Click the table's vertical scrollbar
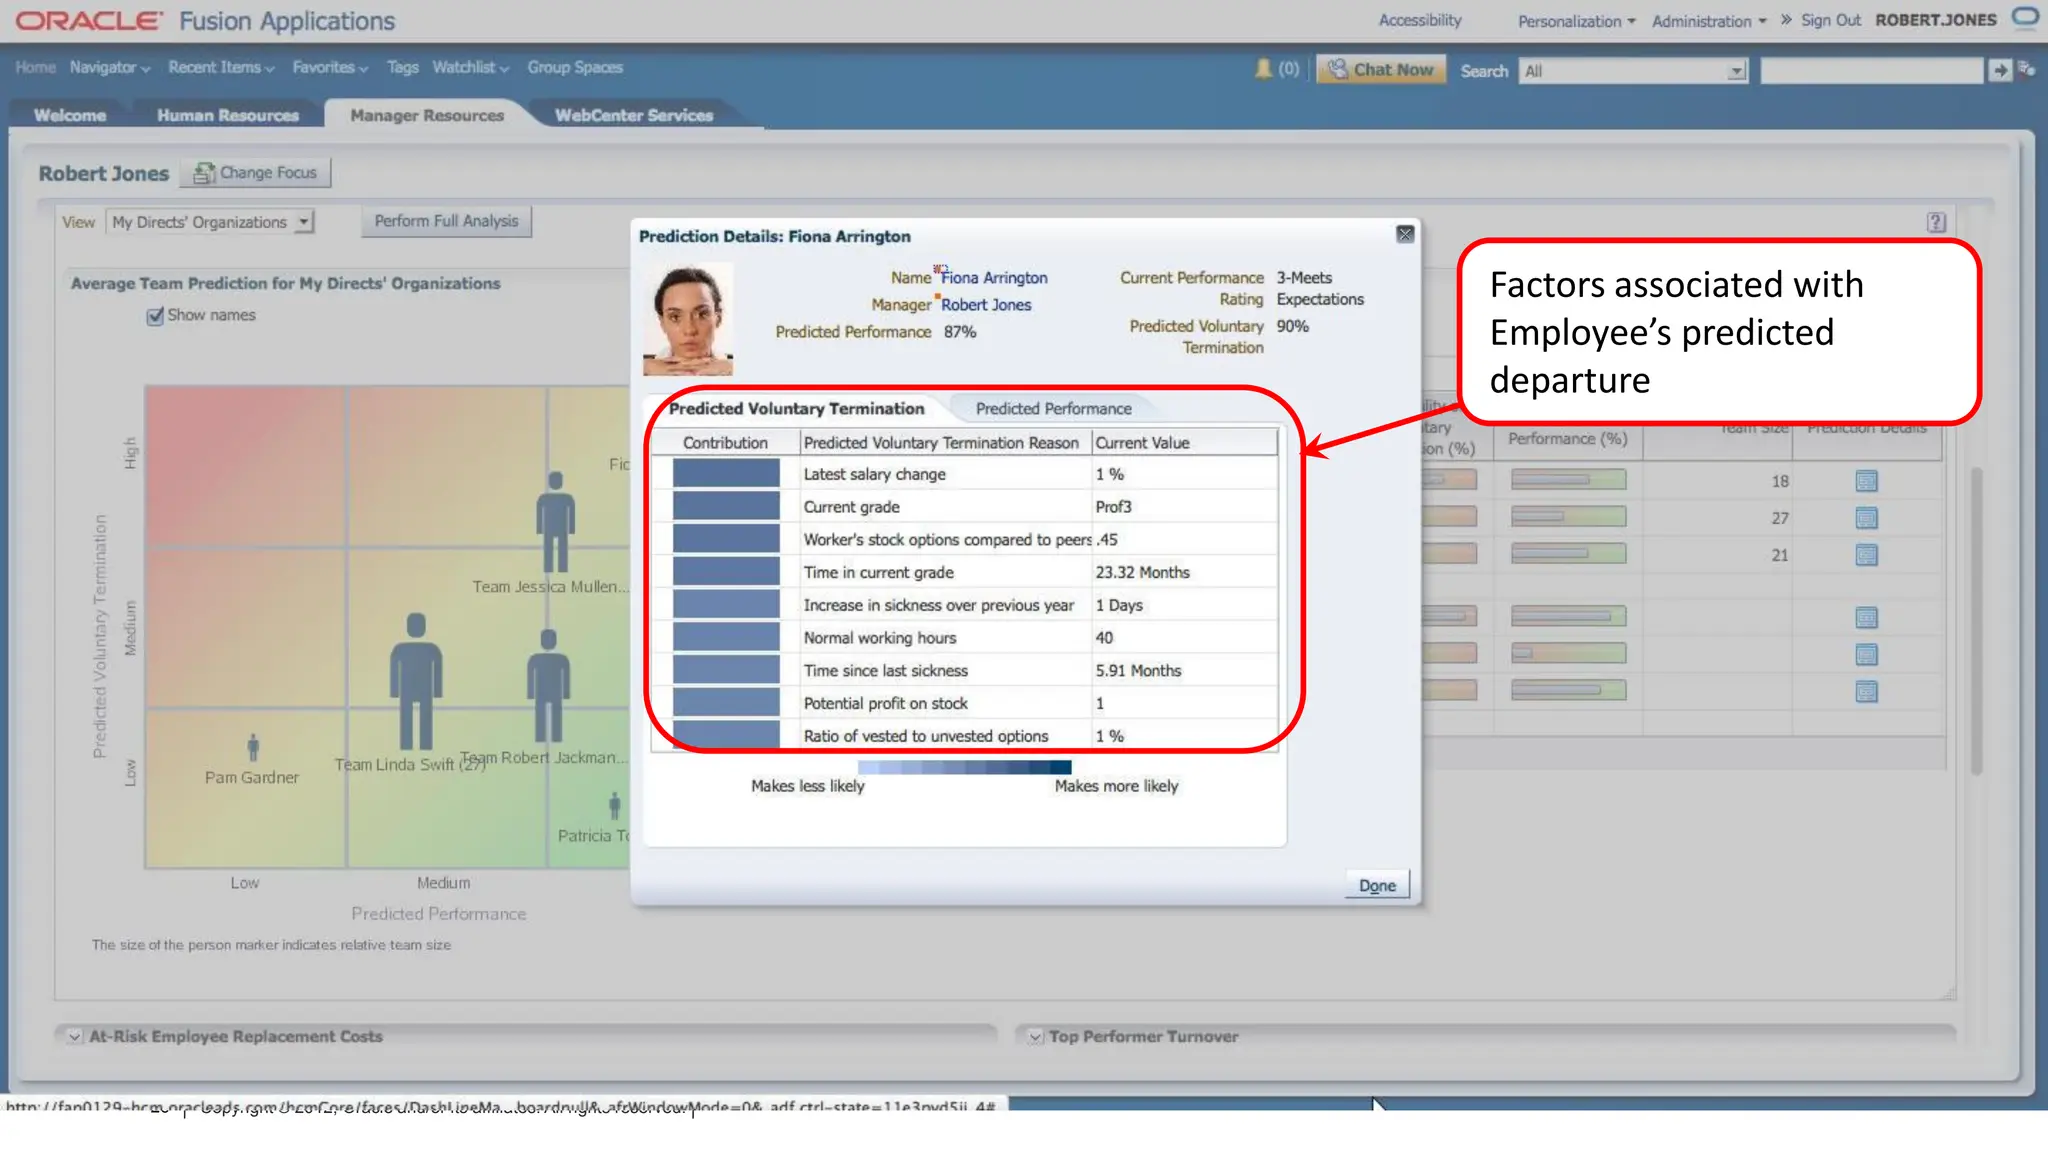The image size is (2048, 1152). pos(1976,620)
